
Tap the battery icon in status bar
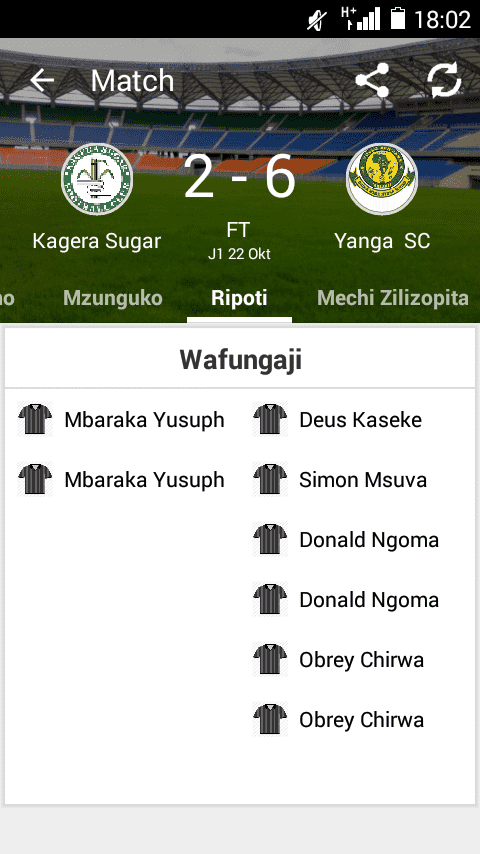(x=398, y=18)
